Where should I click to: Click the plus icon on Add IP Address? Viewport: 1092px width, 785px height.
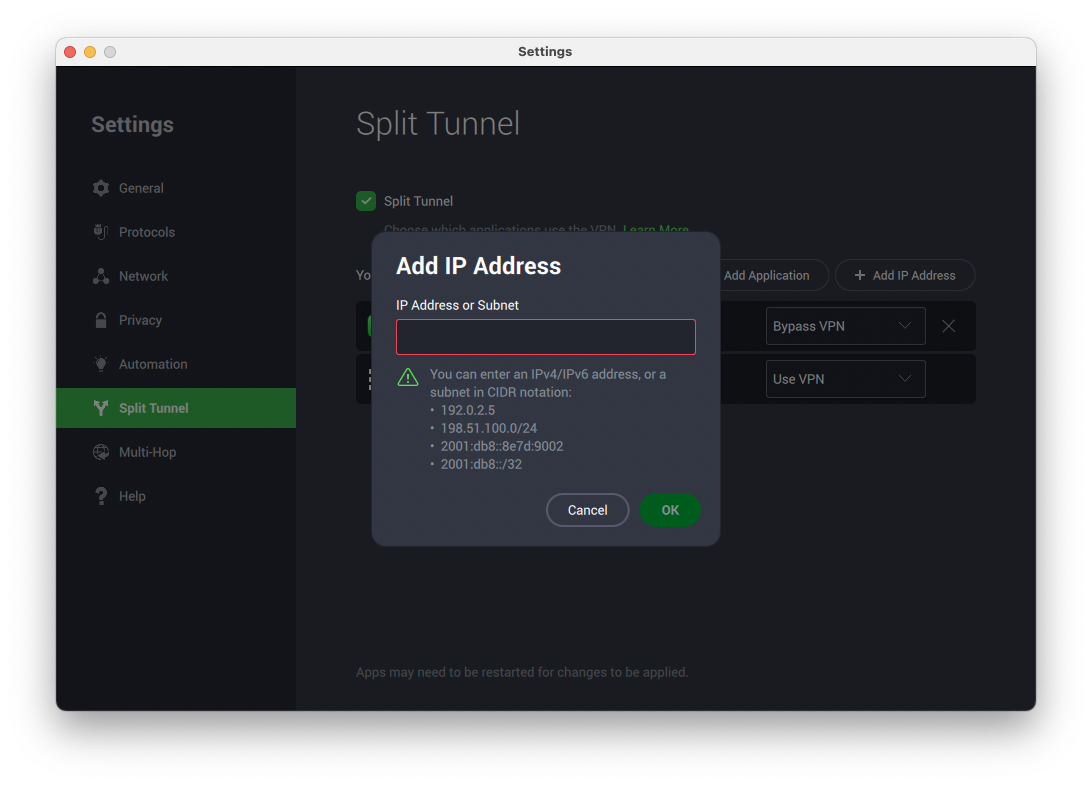860,275
